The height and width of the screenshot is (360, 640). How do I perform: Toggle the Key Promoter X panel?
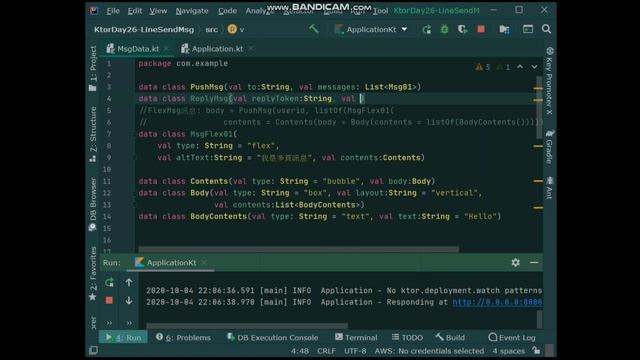pos(549,80)
